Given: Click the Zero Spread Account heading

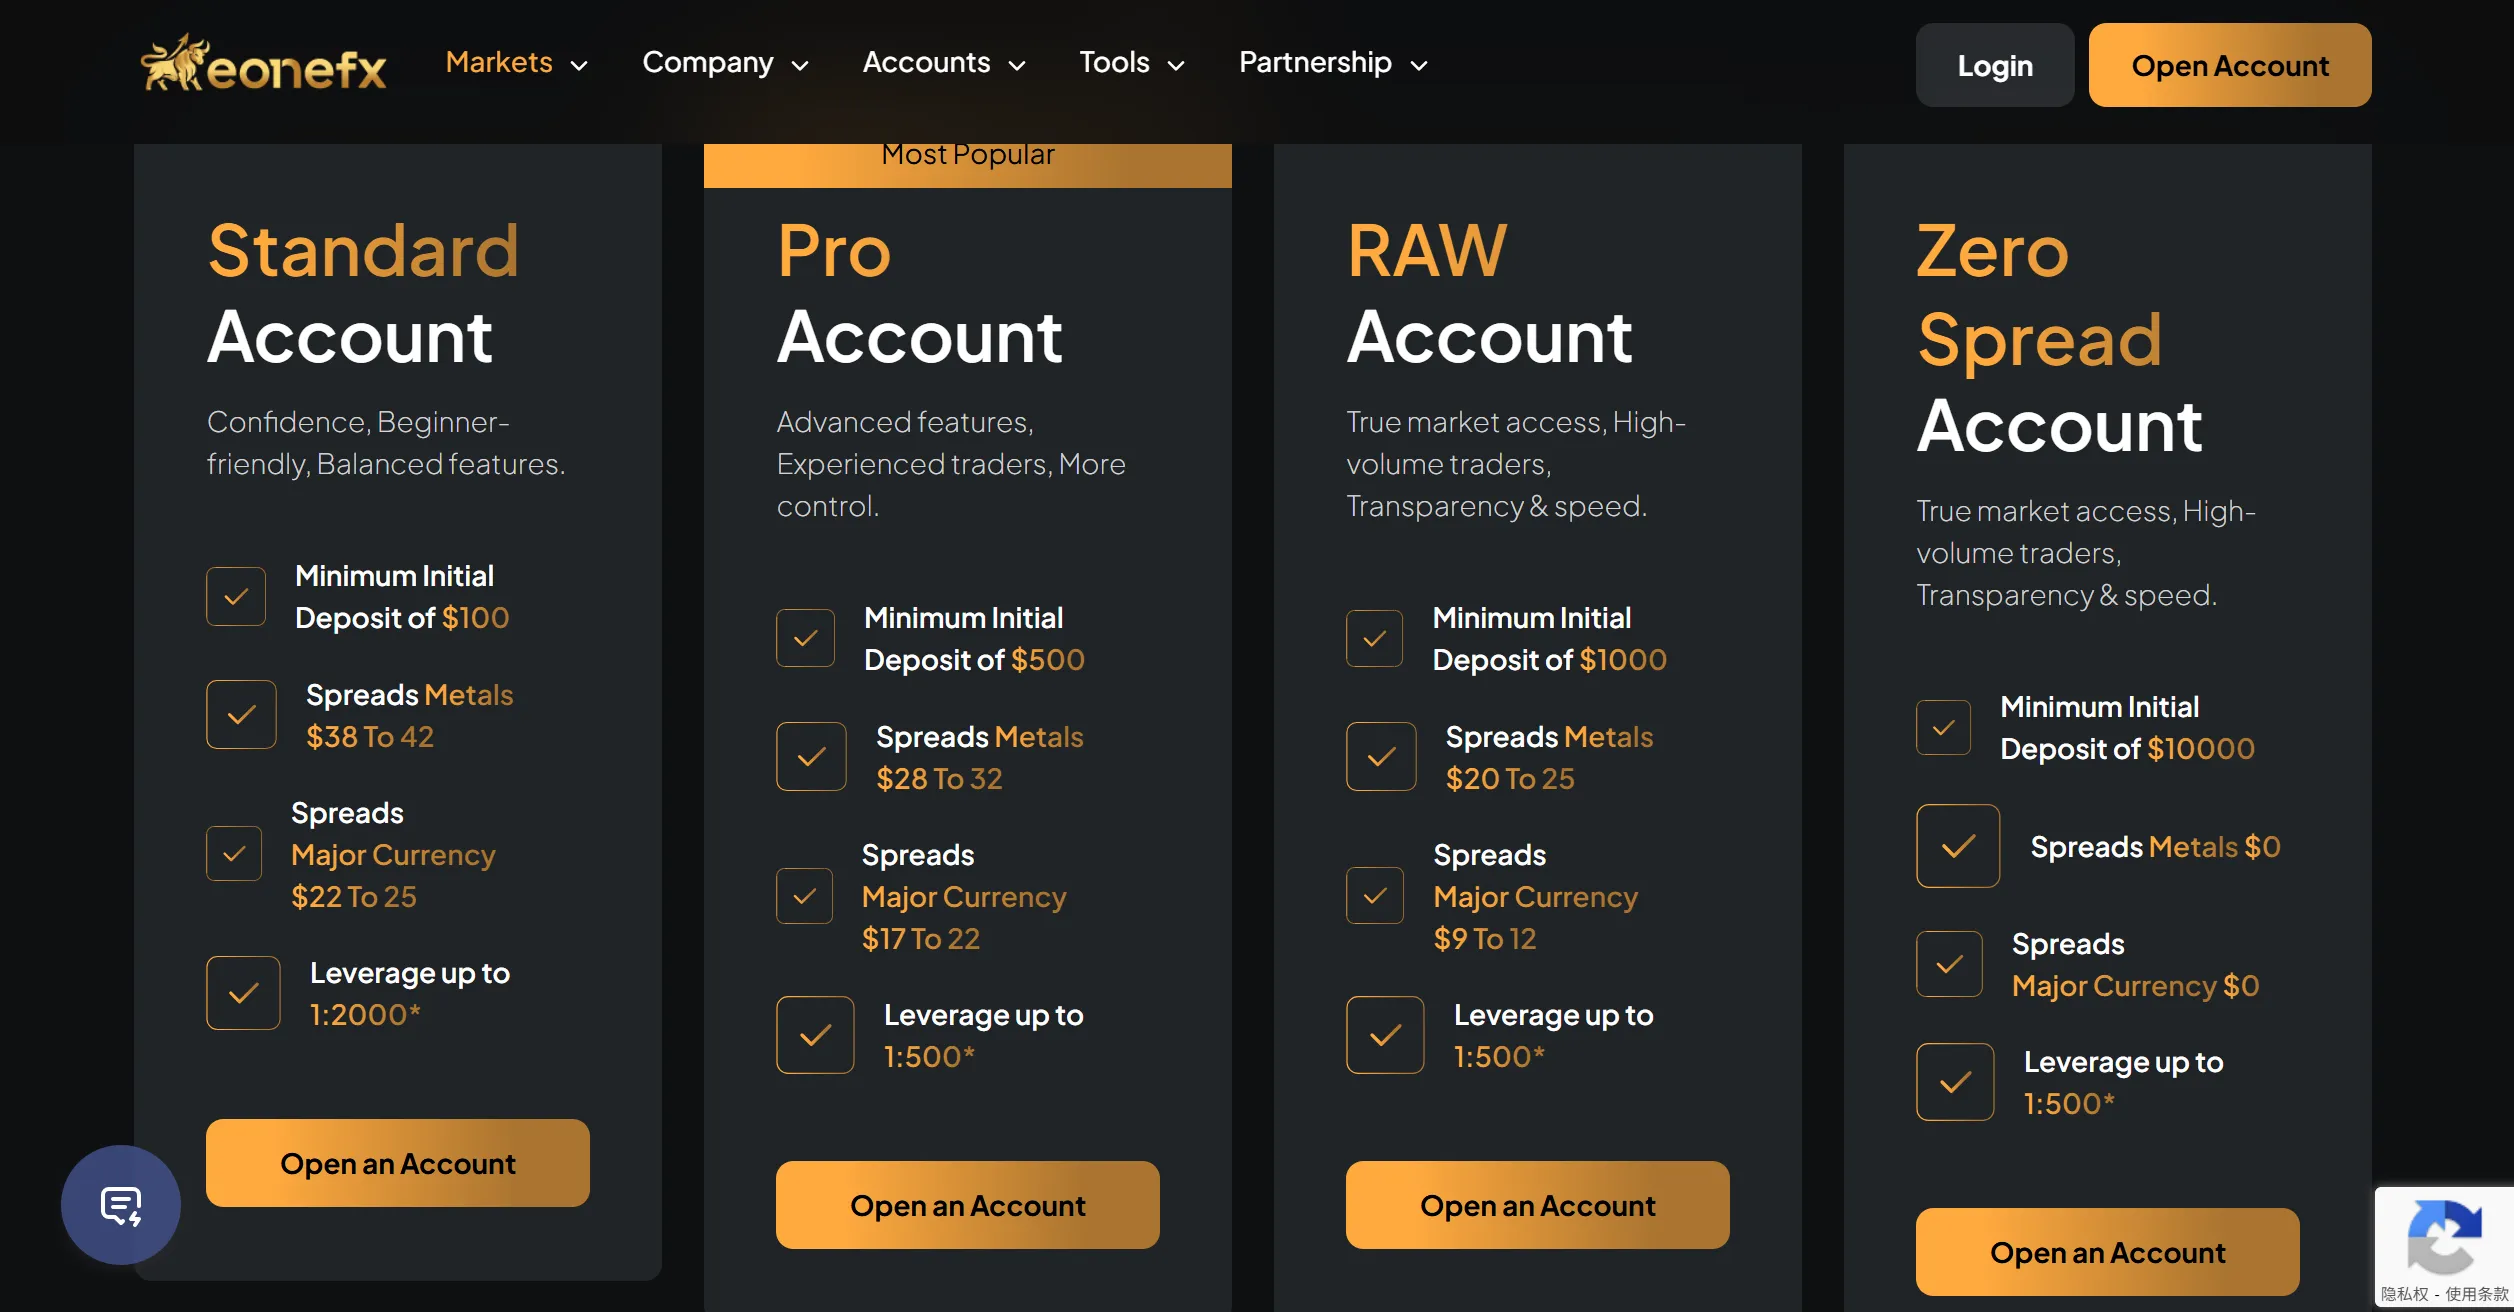Looking at the screenshot, I should click(2060, 338).
